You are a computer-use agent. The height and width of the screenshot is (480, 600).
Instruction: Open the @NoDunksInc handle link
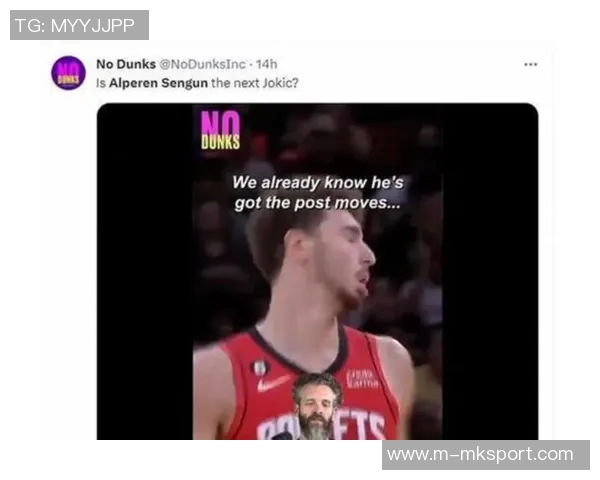point(202,64)
